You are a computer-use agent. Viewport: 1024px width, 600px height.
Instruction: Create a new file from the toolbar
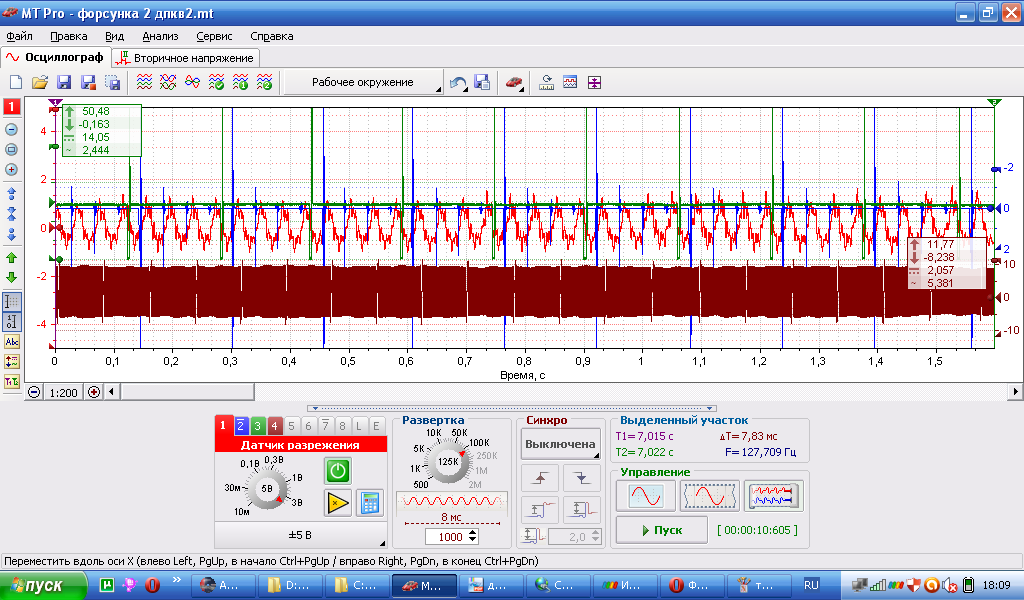click(x=16, y=82)
